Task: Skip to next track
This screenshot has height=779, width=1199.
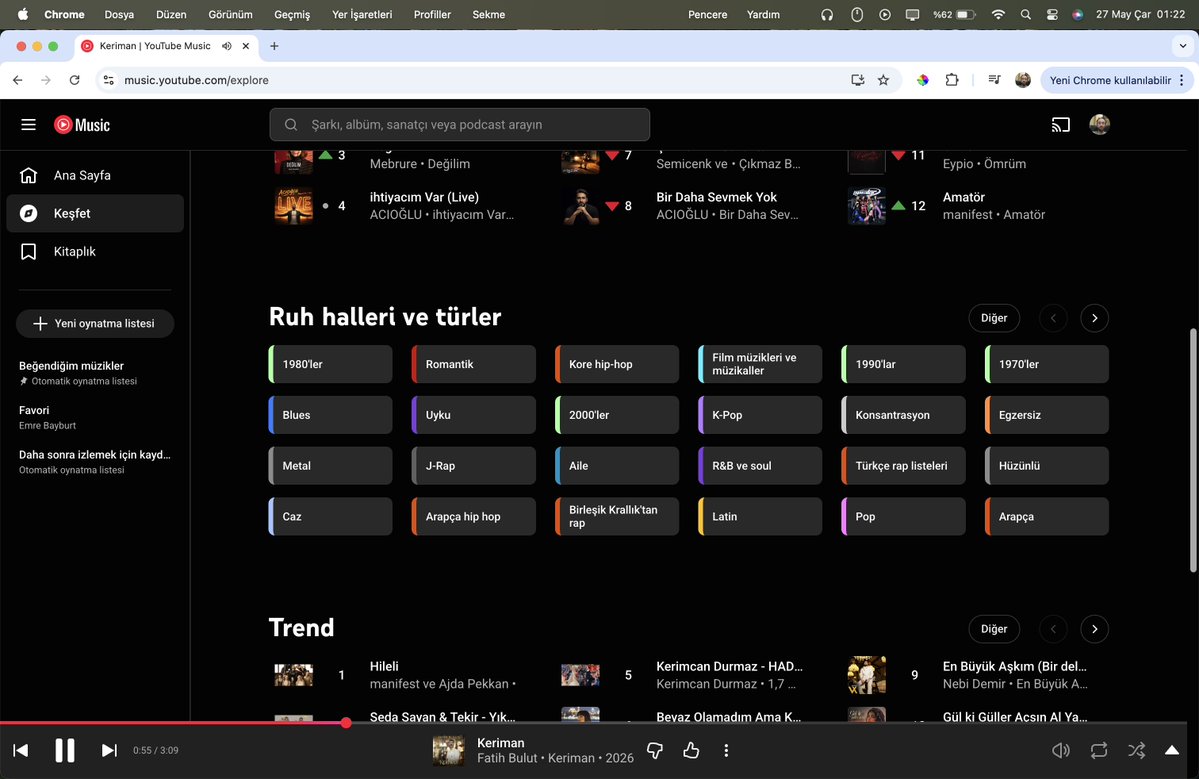Action: pyautogui.click(x=109, y=750)
